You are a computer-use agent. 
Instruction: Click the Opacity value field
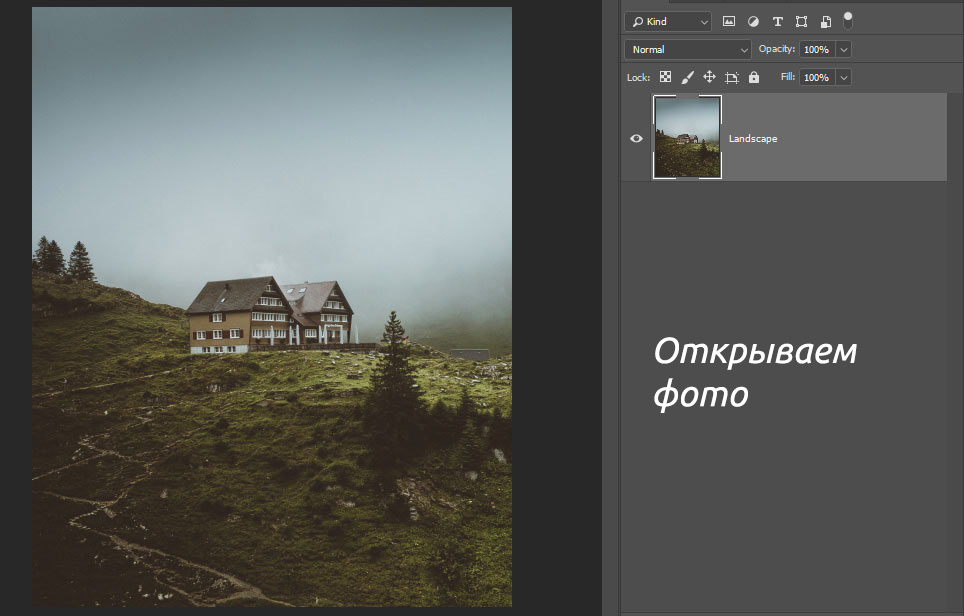pyautogui.click(x=816, y=49)
